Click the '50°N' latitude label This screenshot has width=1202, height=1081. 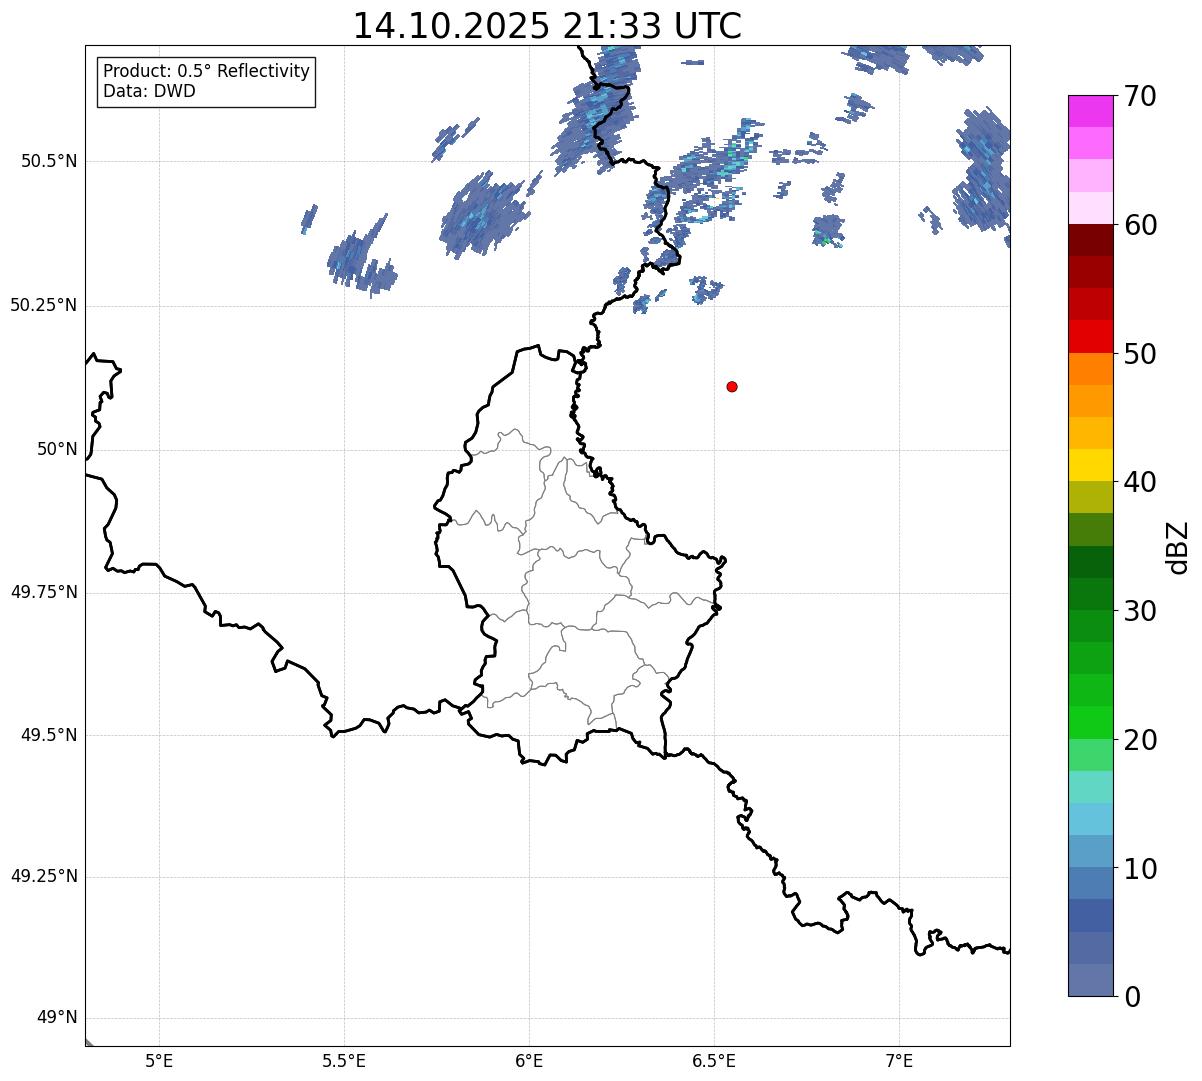(x=58, y=450)
